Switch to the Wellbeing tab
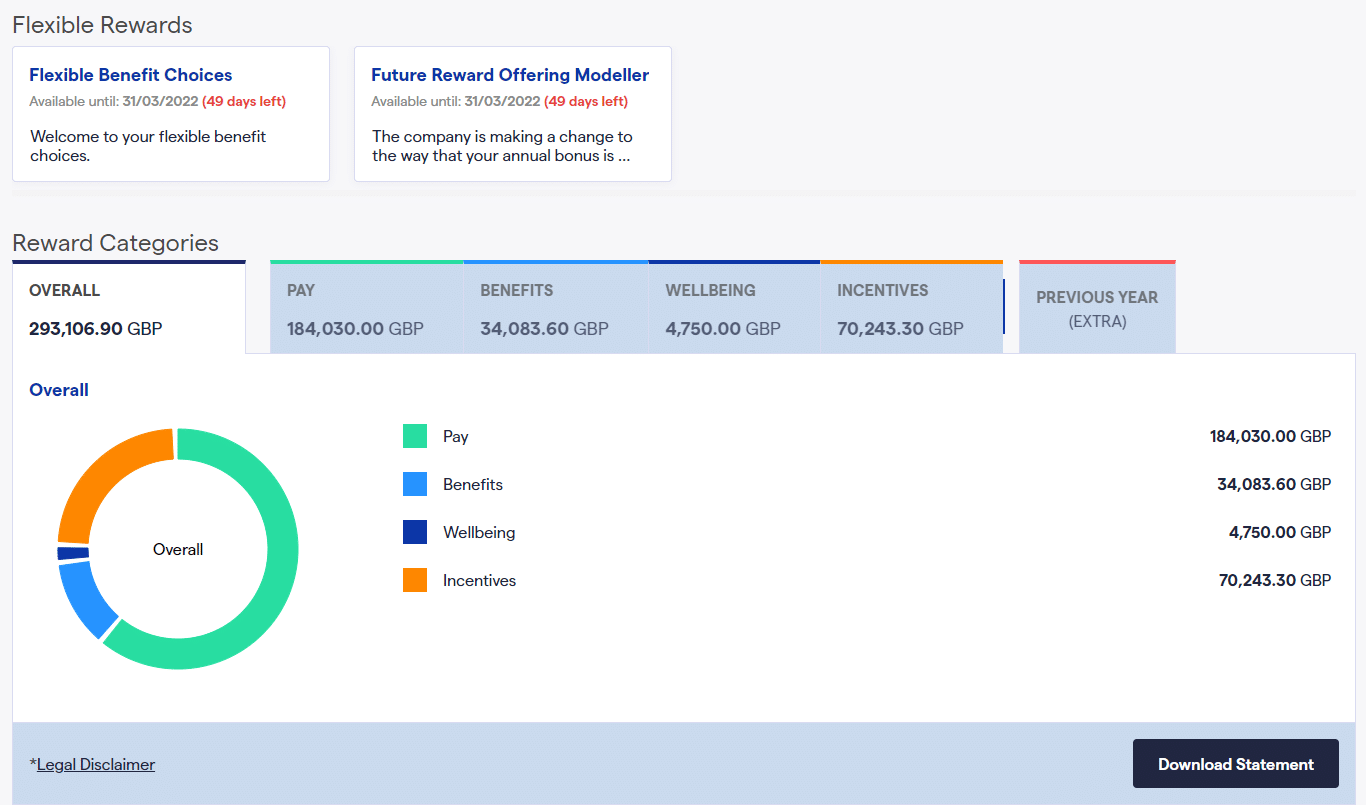Screen dimensions: 1366x805 click(x=735, y=308)
